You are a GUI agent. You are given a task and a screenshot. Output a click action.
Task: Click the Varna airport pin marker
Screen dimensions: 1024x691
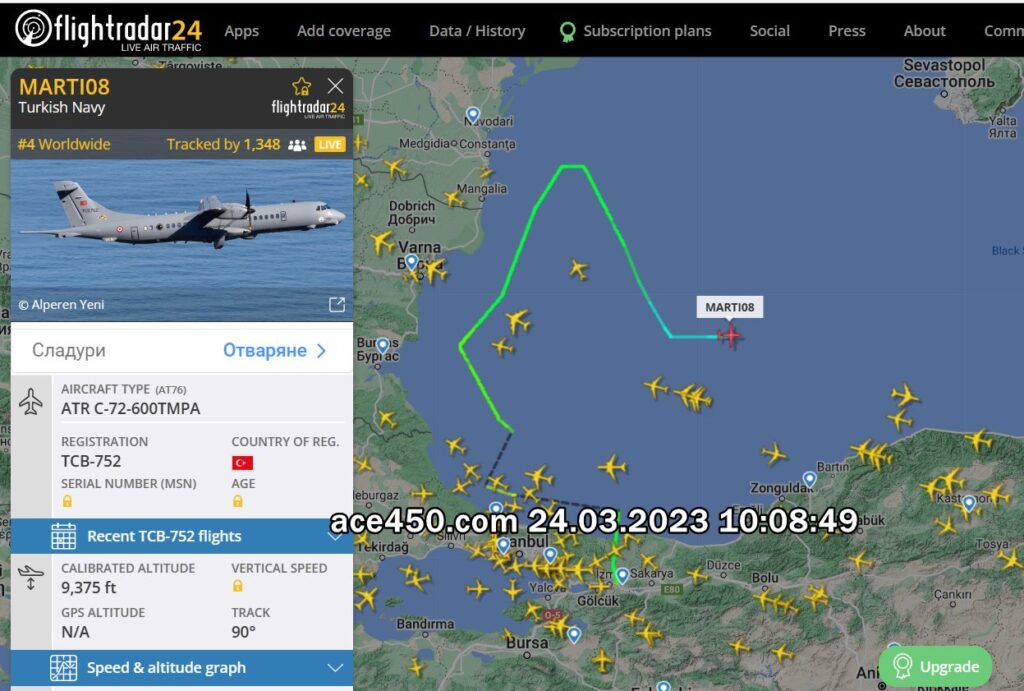[411, 263]
